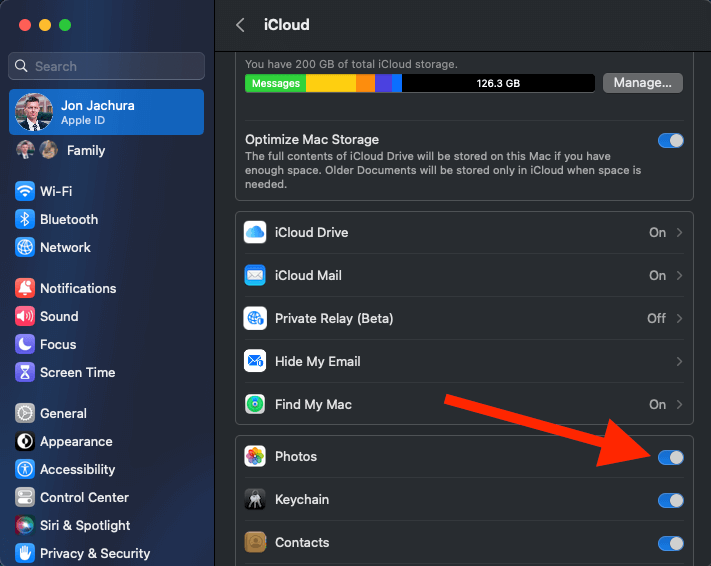
Task: Click the Screen Time hourglass icon
Action: (x=24, y=372)
